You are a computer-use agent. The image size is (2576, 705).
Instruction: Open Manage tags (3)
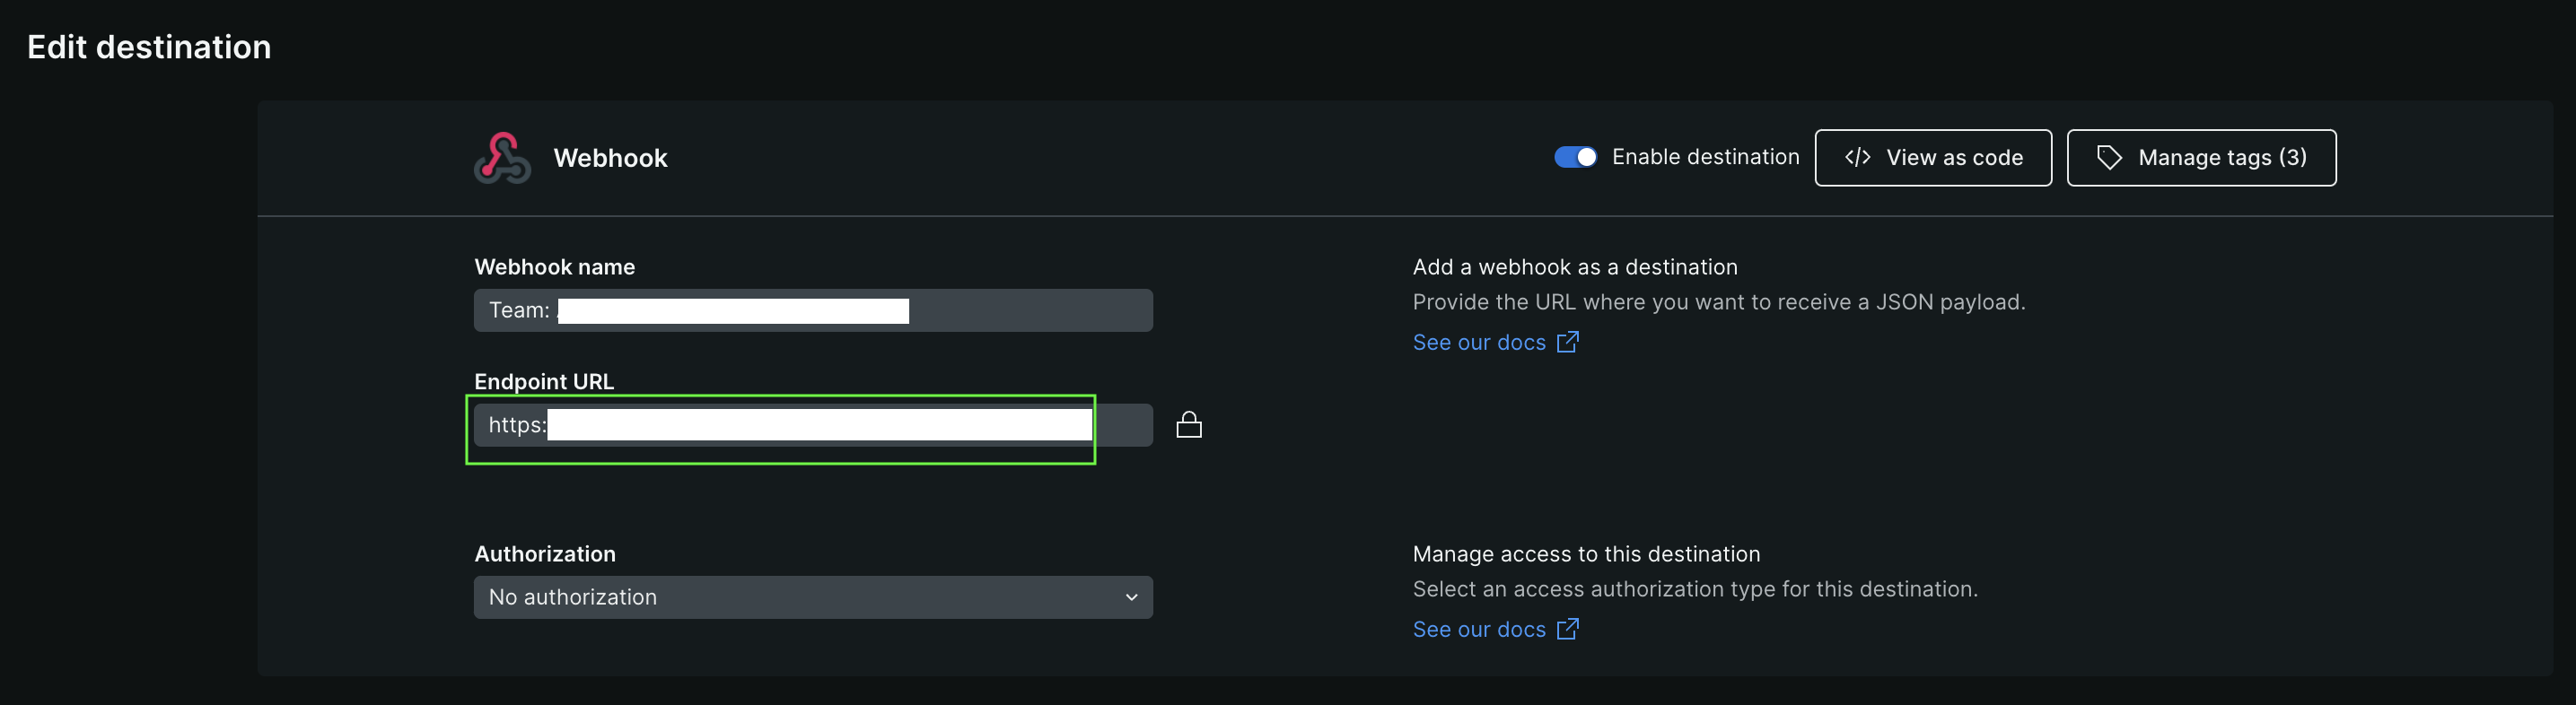pos(2201,158)
